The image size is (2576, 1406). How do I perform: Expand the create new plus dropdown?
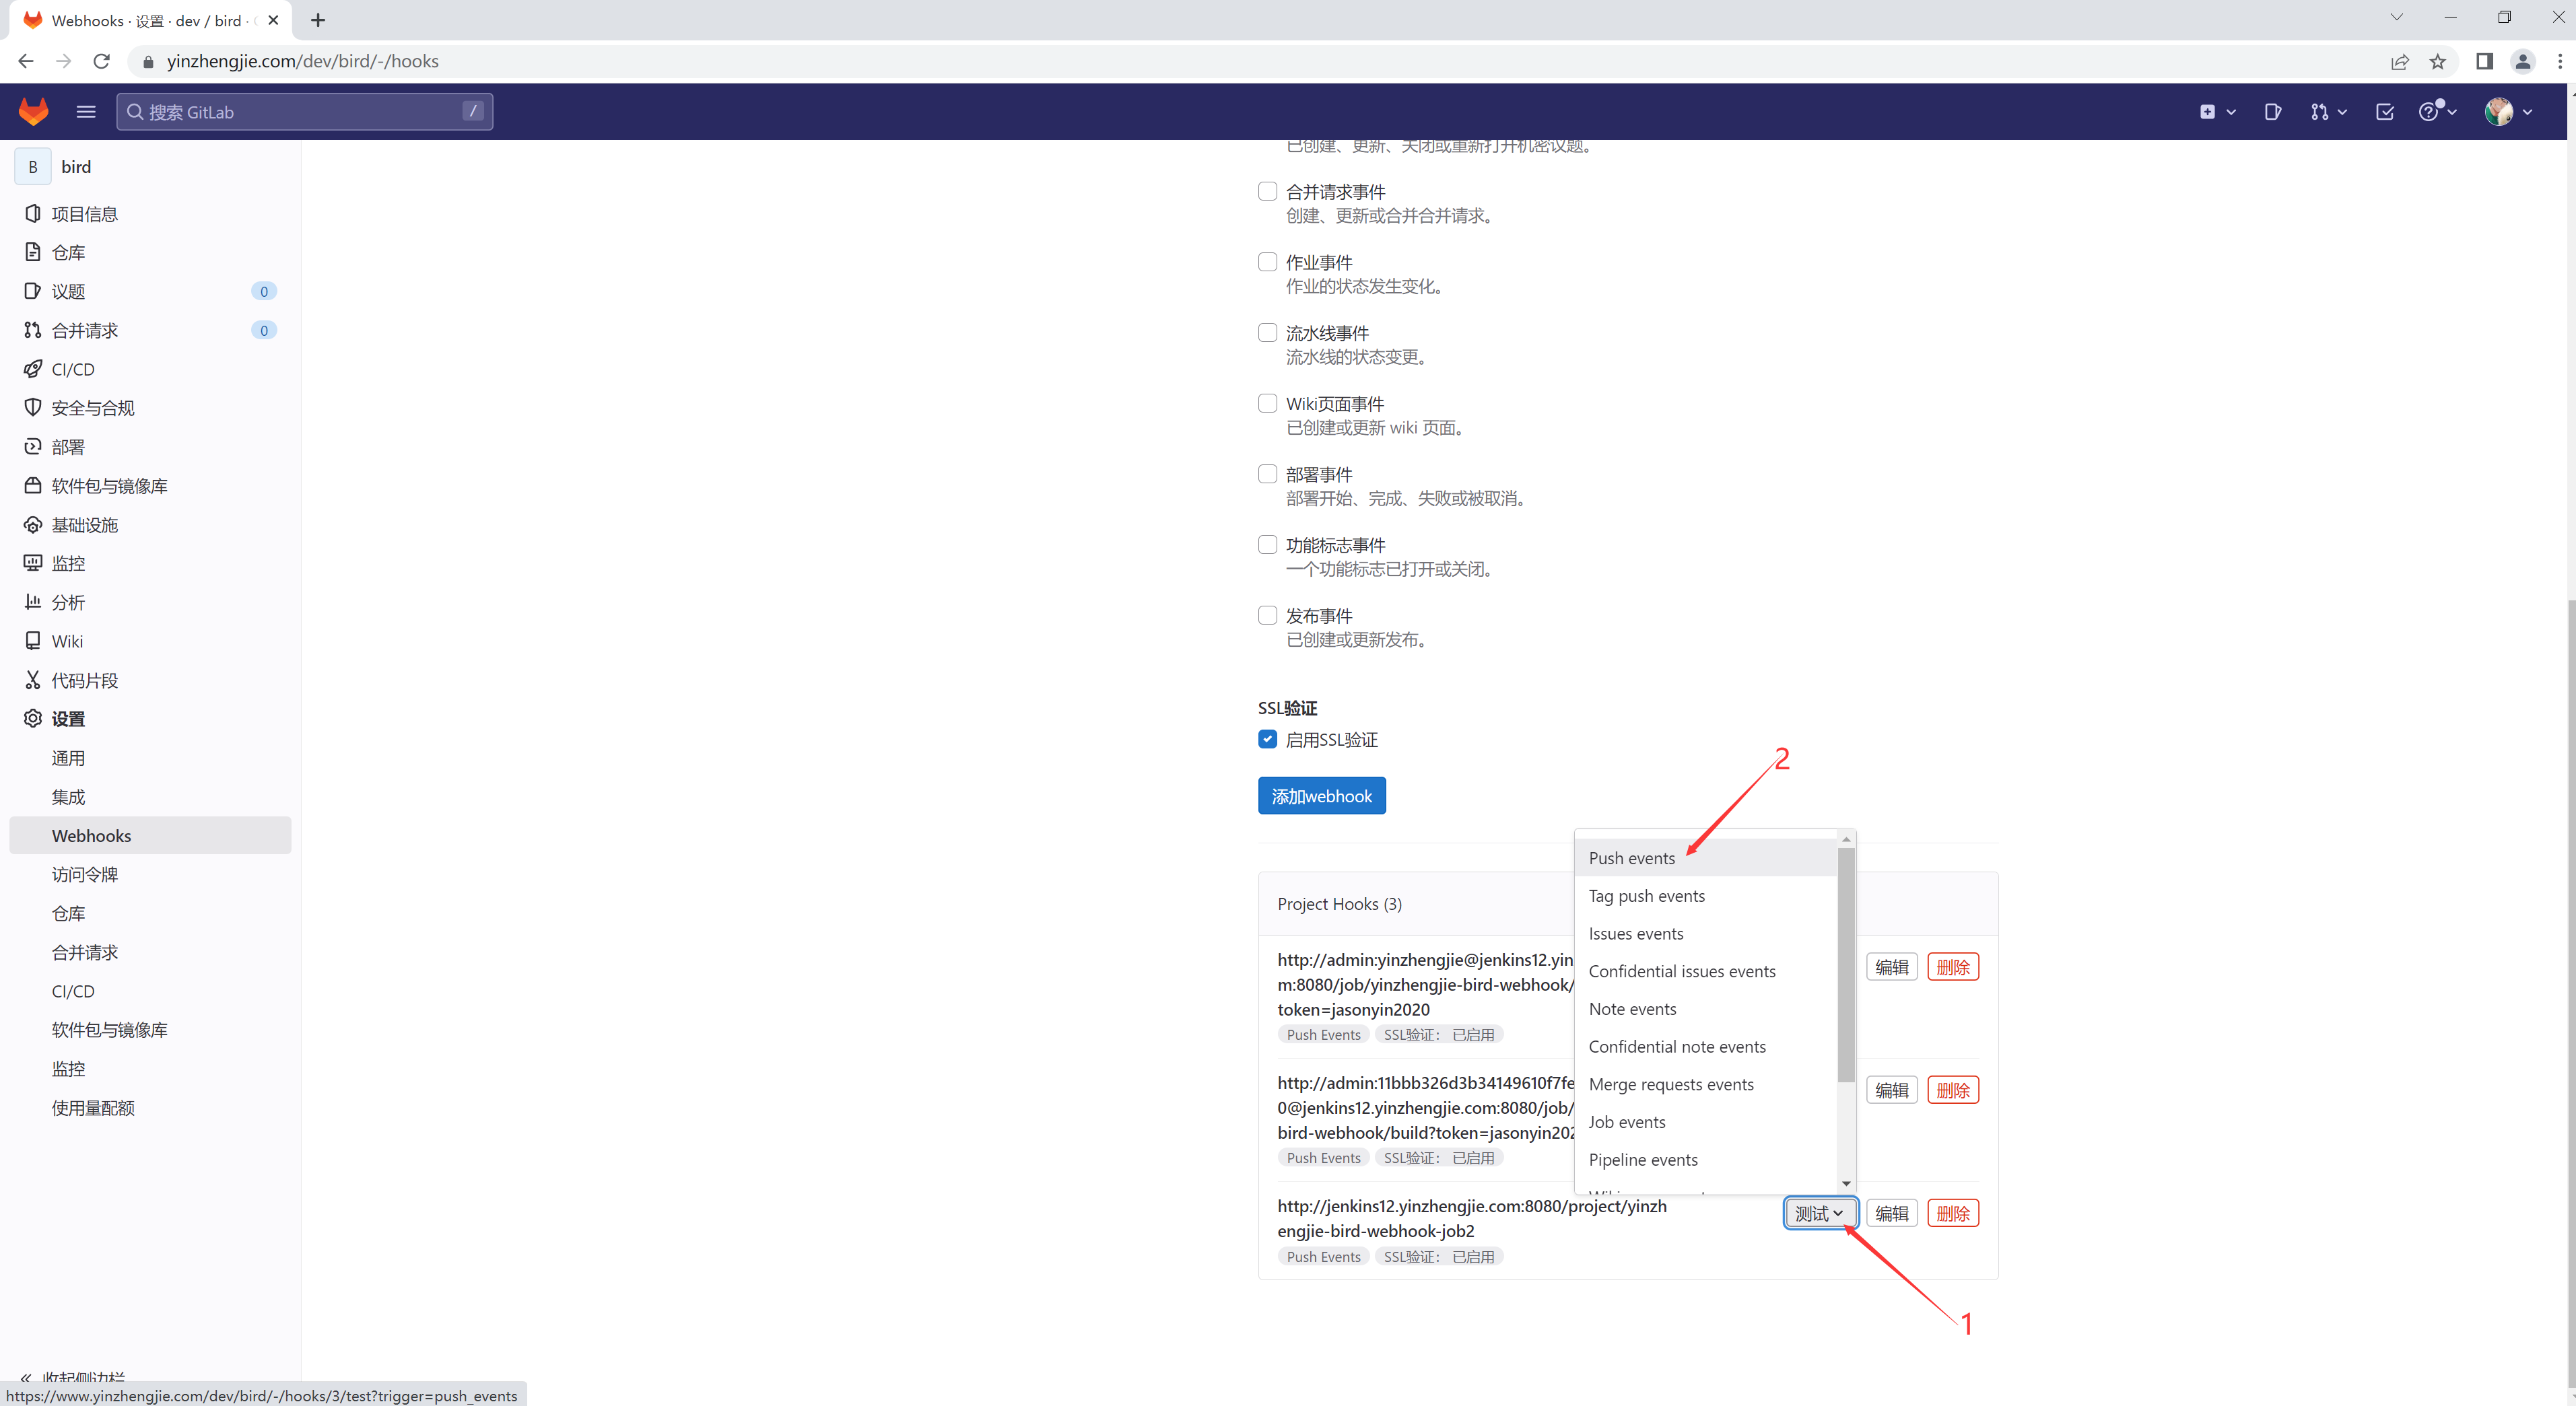click(2216, 111)
